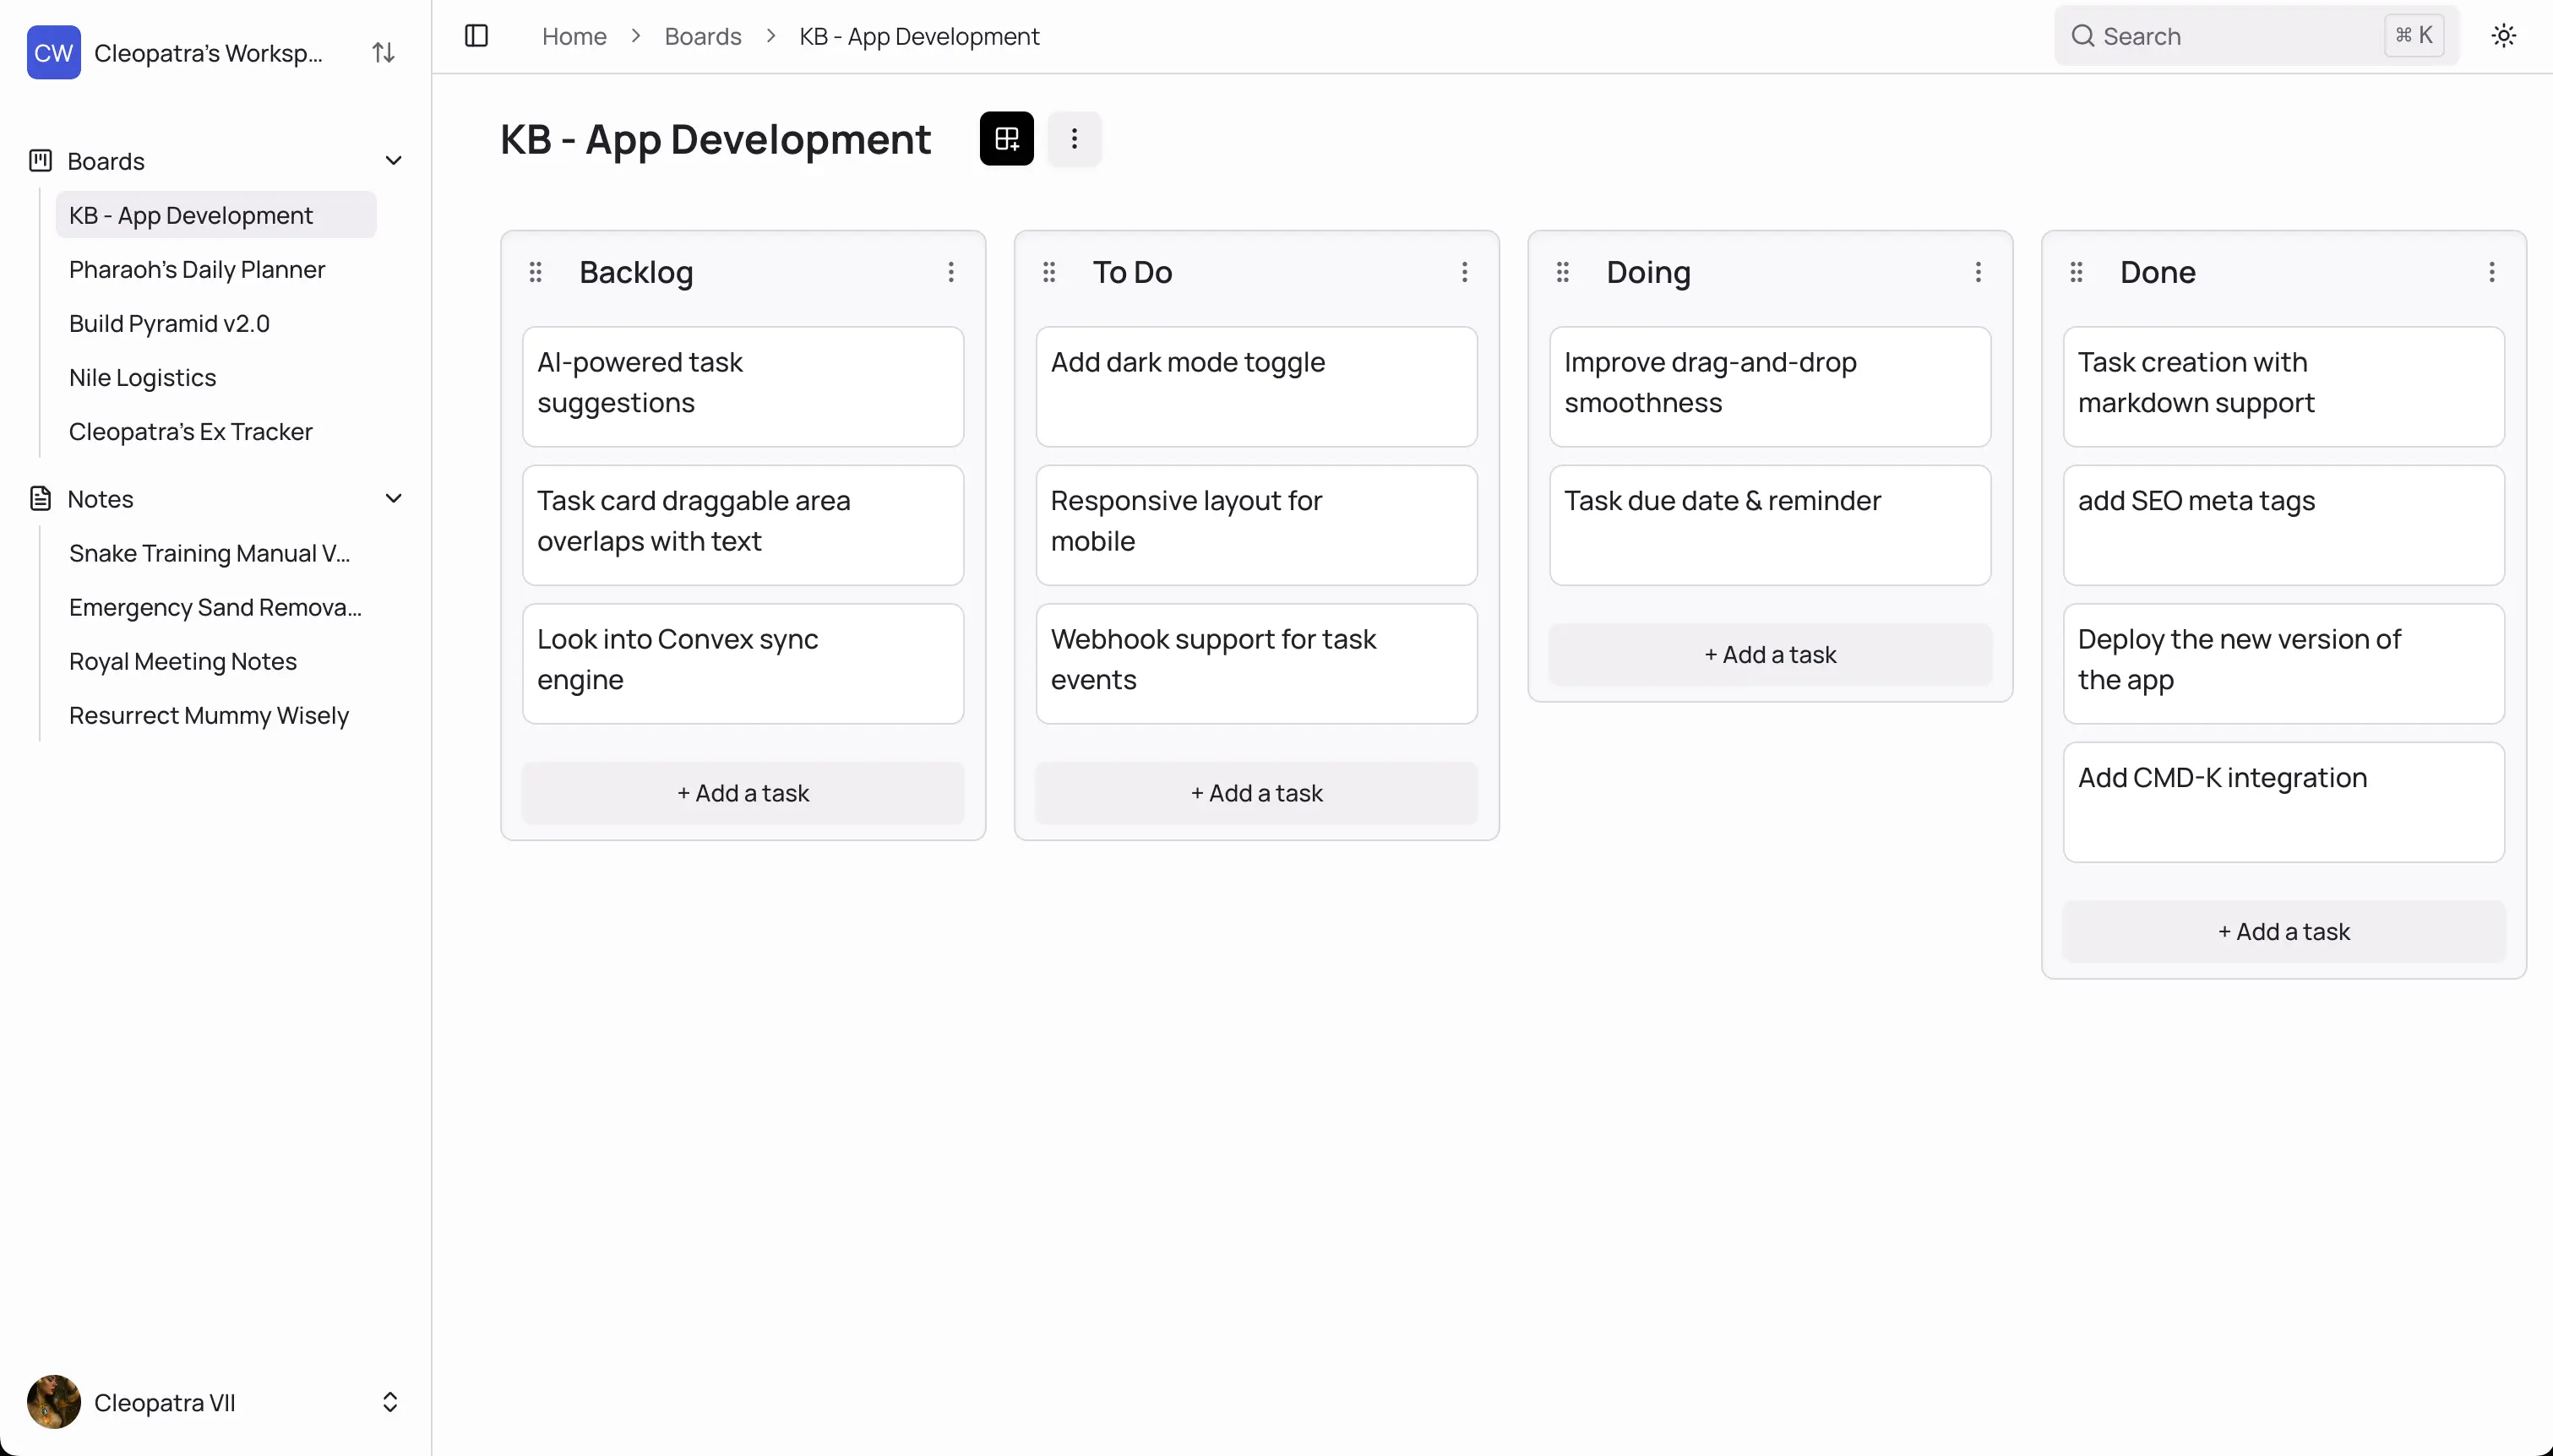Click the Done column drag handle icon
The height and width of the screenshot is (1456, 2553).
(x=2076, y=271)
